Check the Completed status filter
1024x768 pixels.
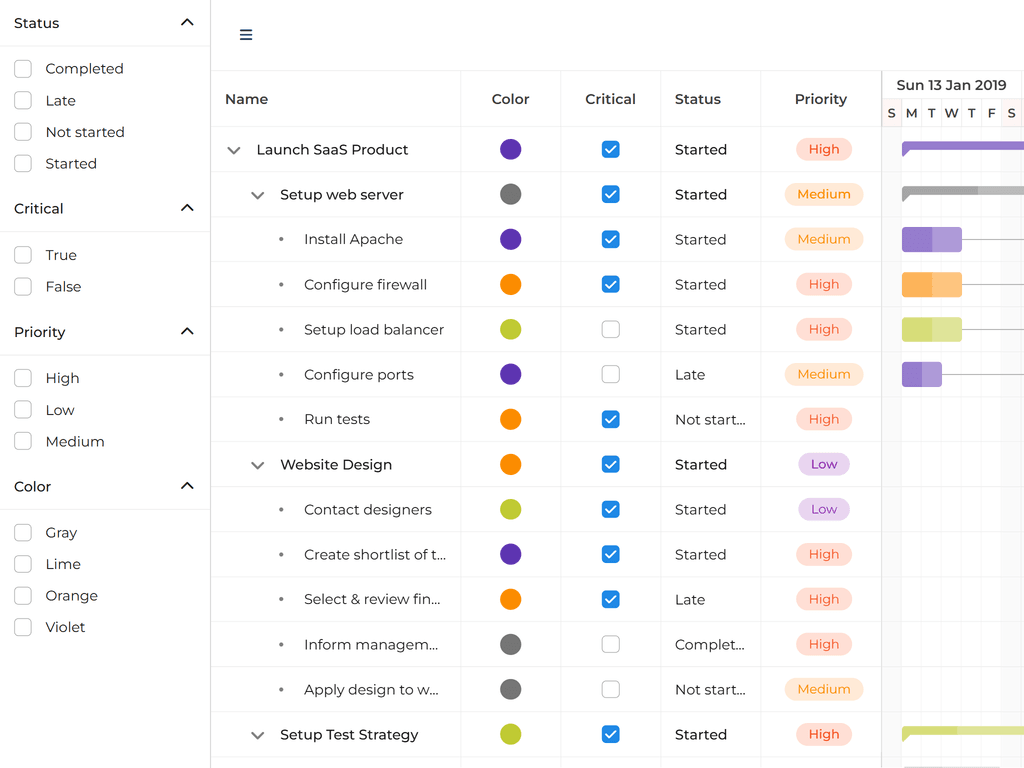(x=22, y=68)
